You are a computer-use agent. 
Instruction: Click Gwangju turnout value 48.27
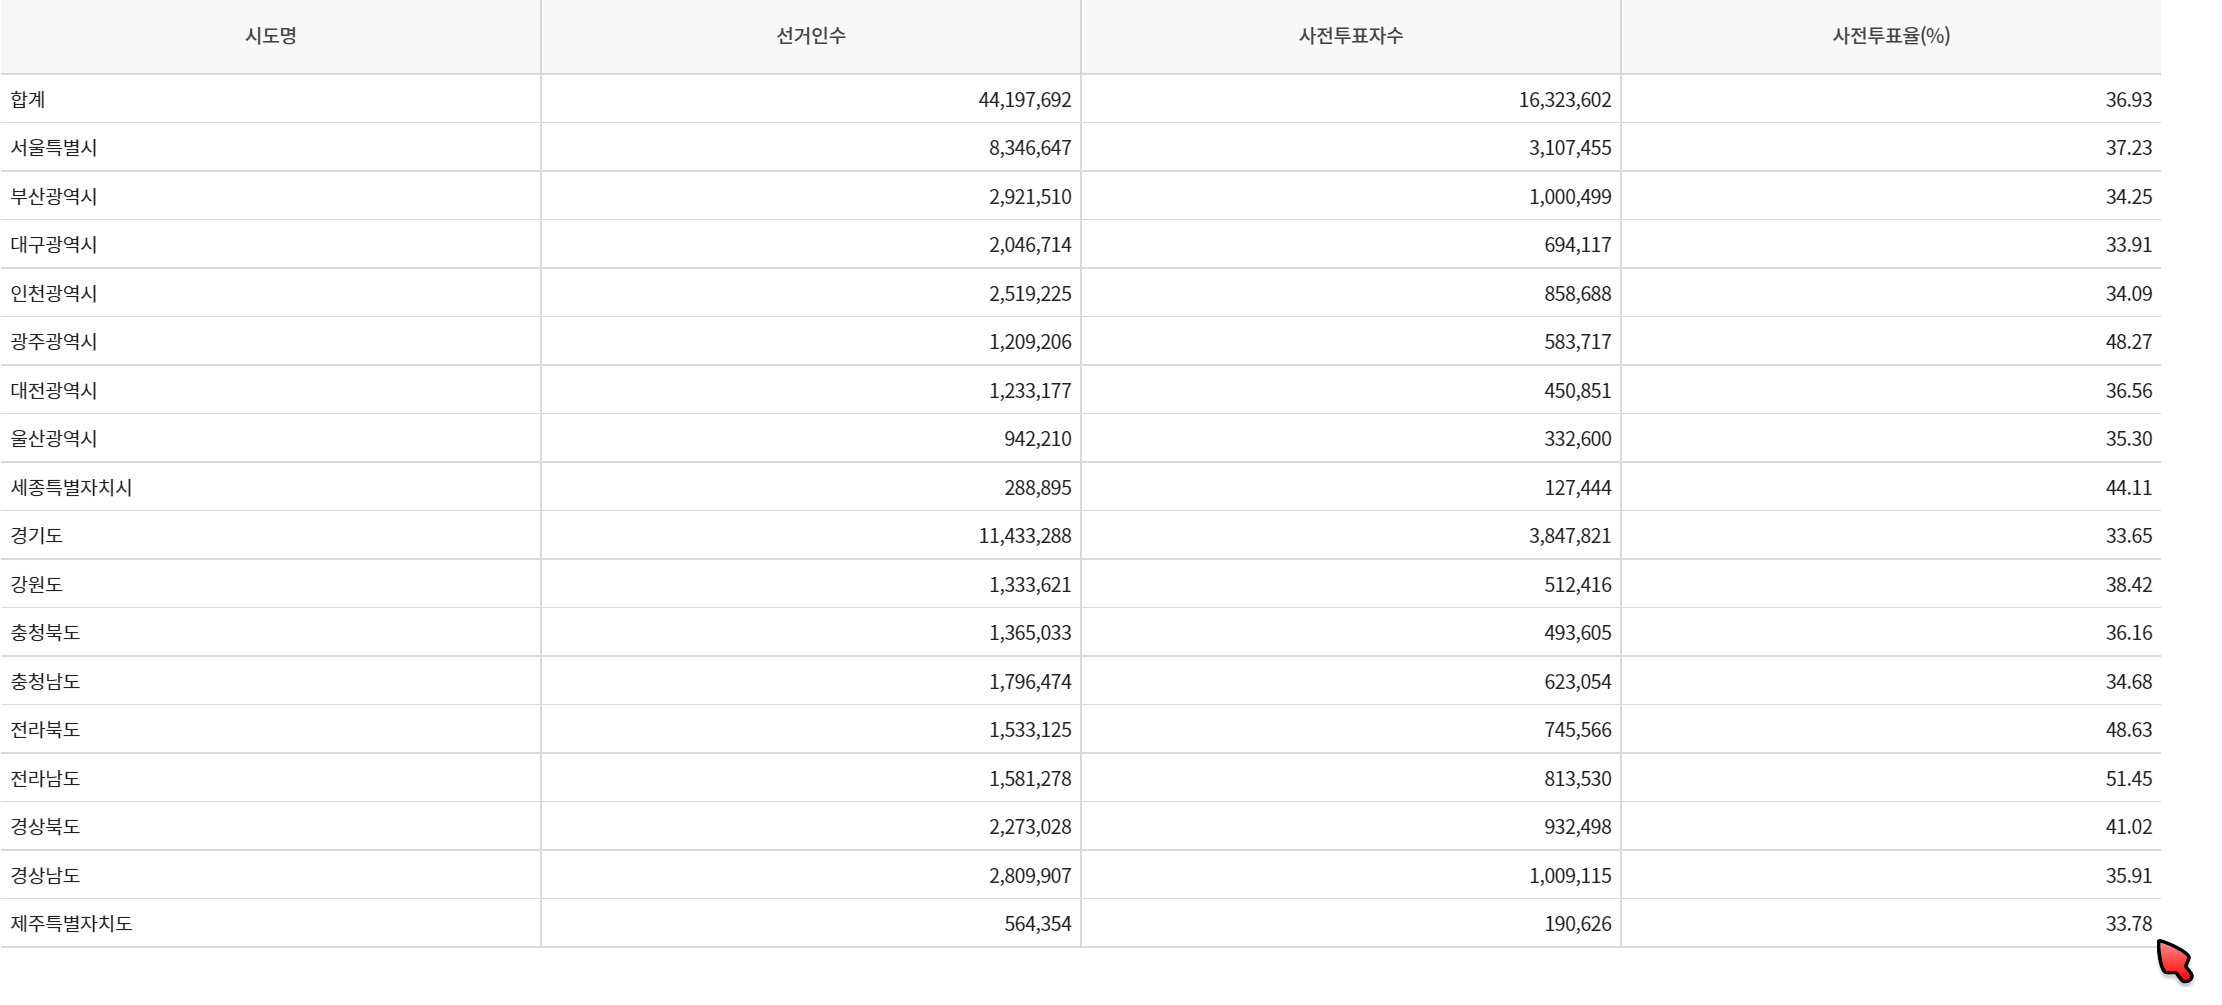tap(2129, 342)
